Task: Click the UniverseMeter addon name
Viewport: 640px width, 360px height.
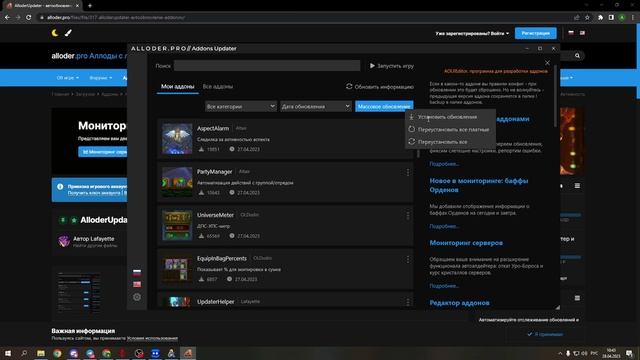Action: coord(215,215)
